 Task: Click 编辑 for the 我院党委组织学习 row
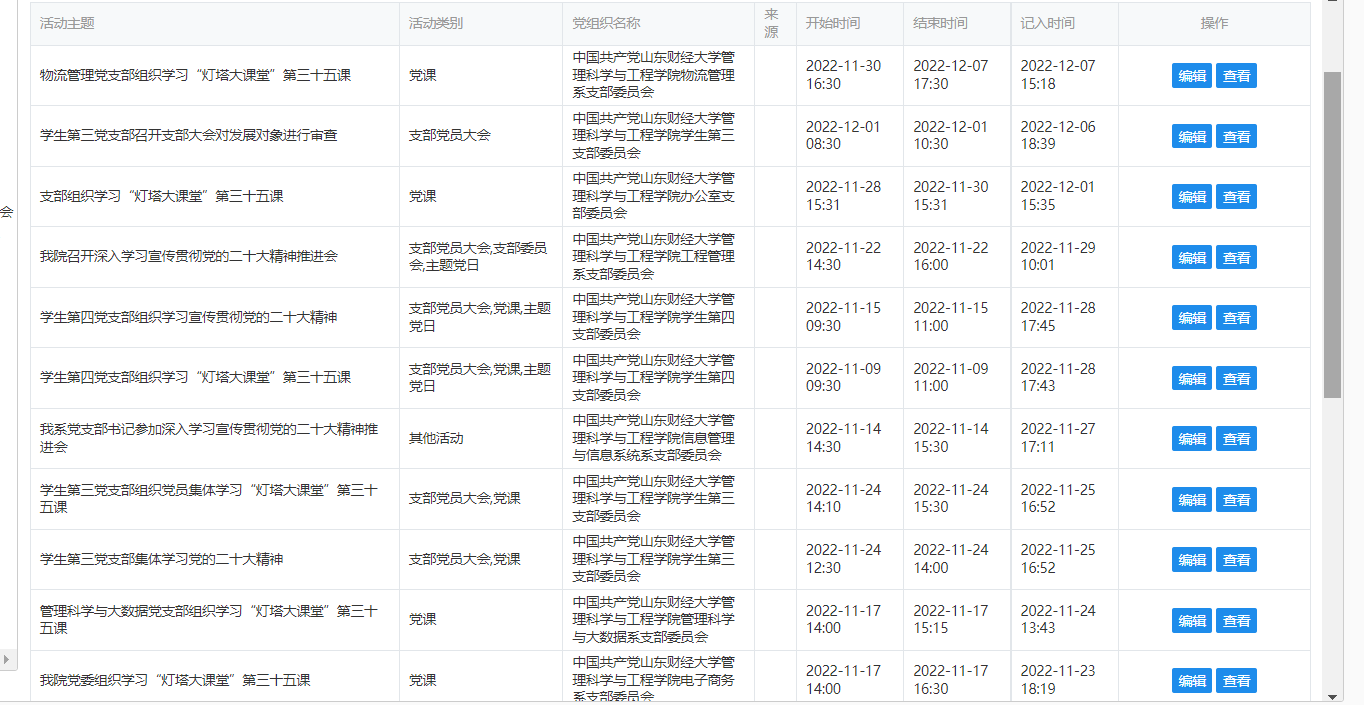(1191, 681)
